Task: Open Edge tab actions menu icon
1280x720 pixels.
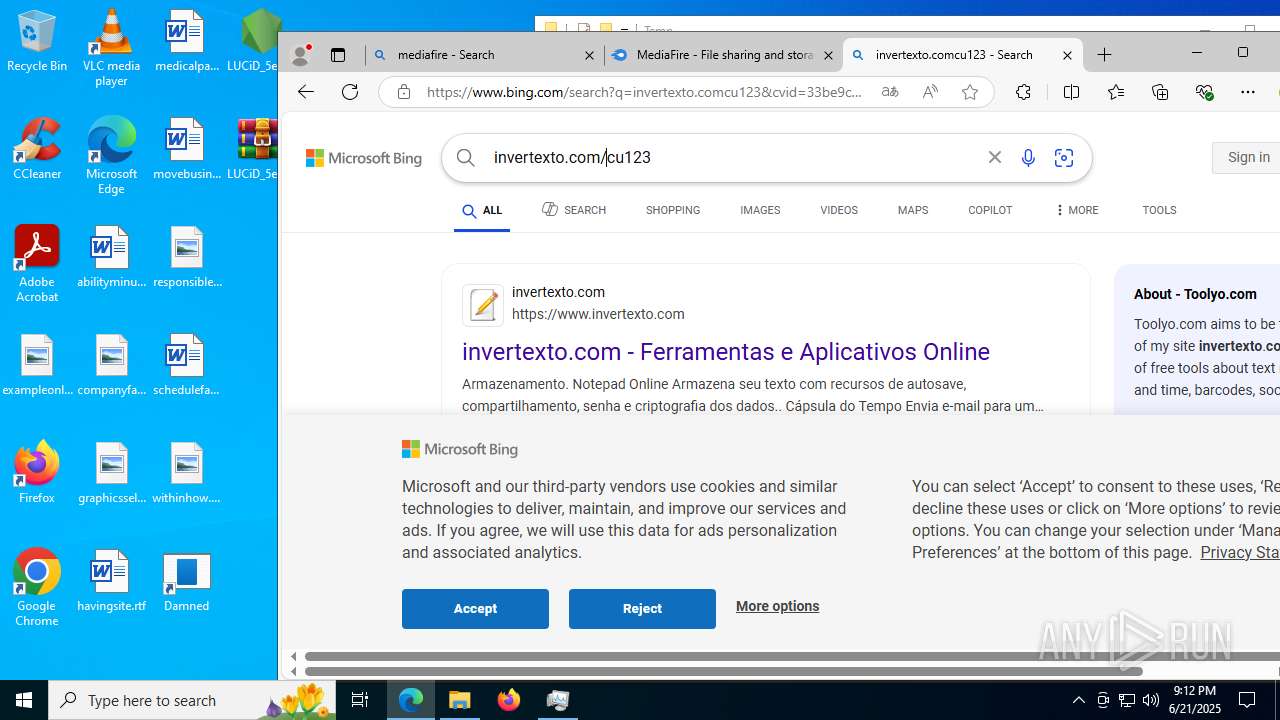Action: click(x=338, y=55)
